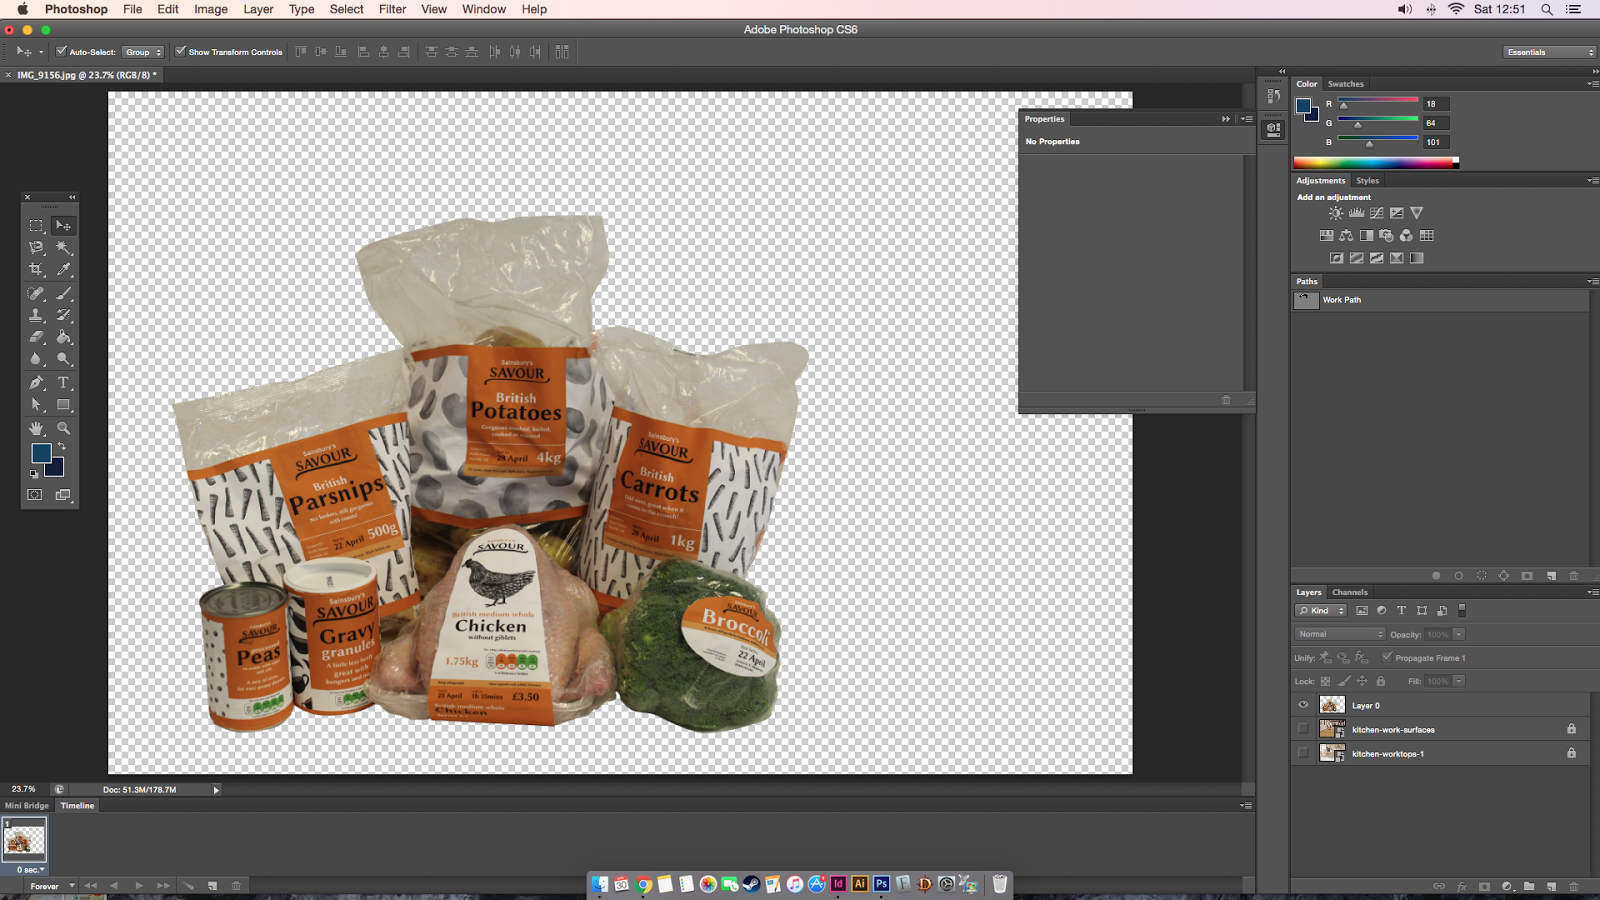
Task: Open Photoshop from the Dock
Action: 881,884
